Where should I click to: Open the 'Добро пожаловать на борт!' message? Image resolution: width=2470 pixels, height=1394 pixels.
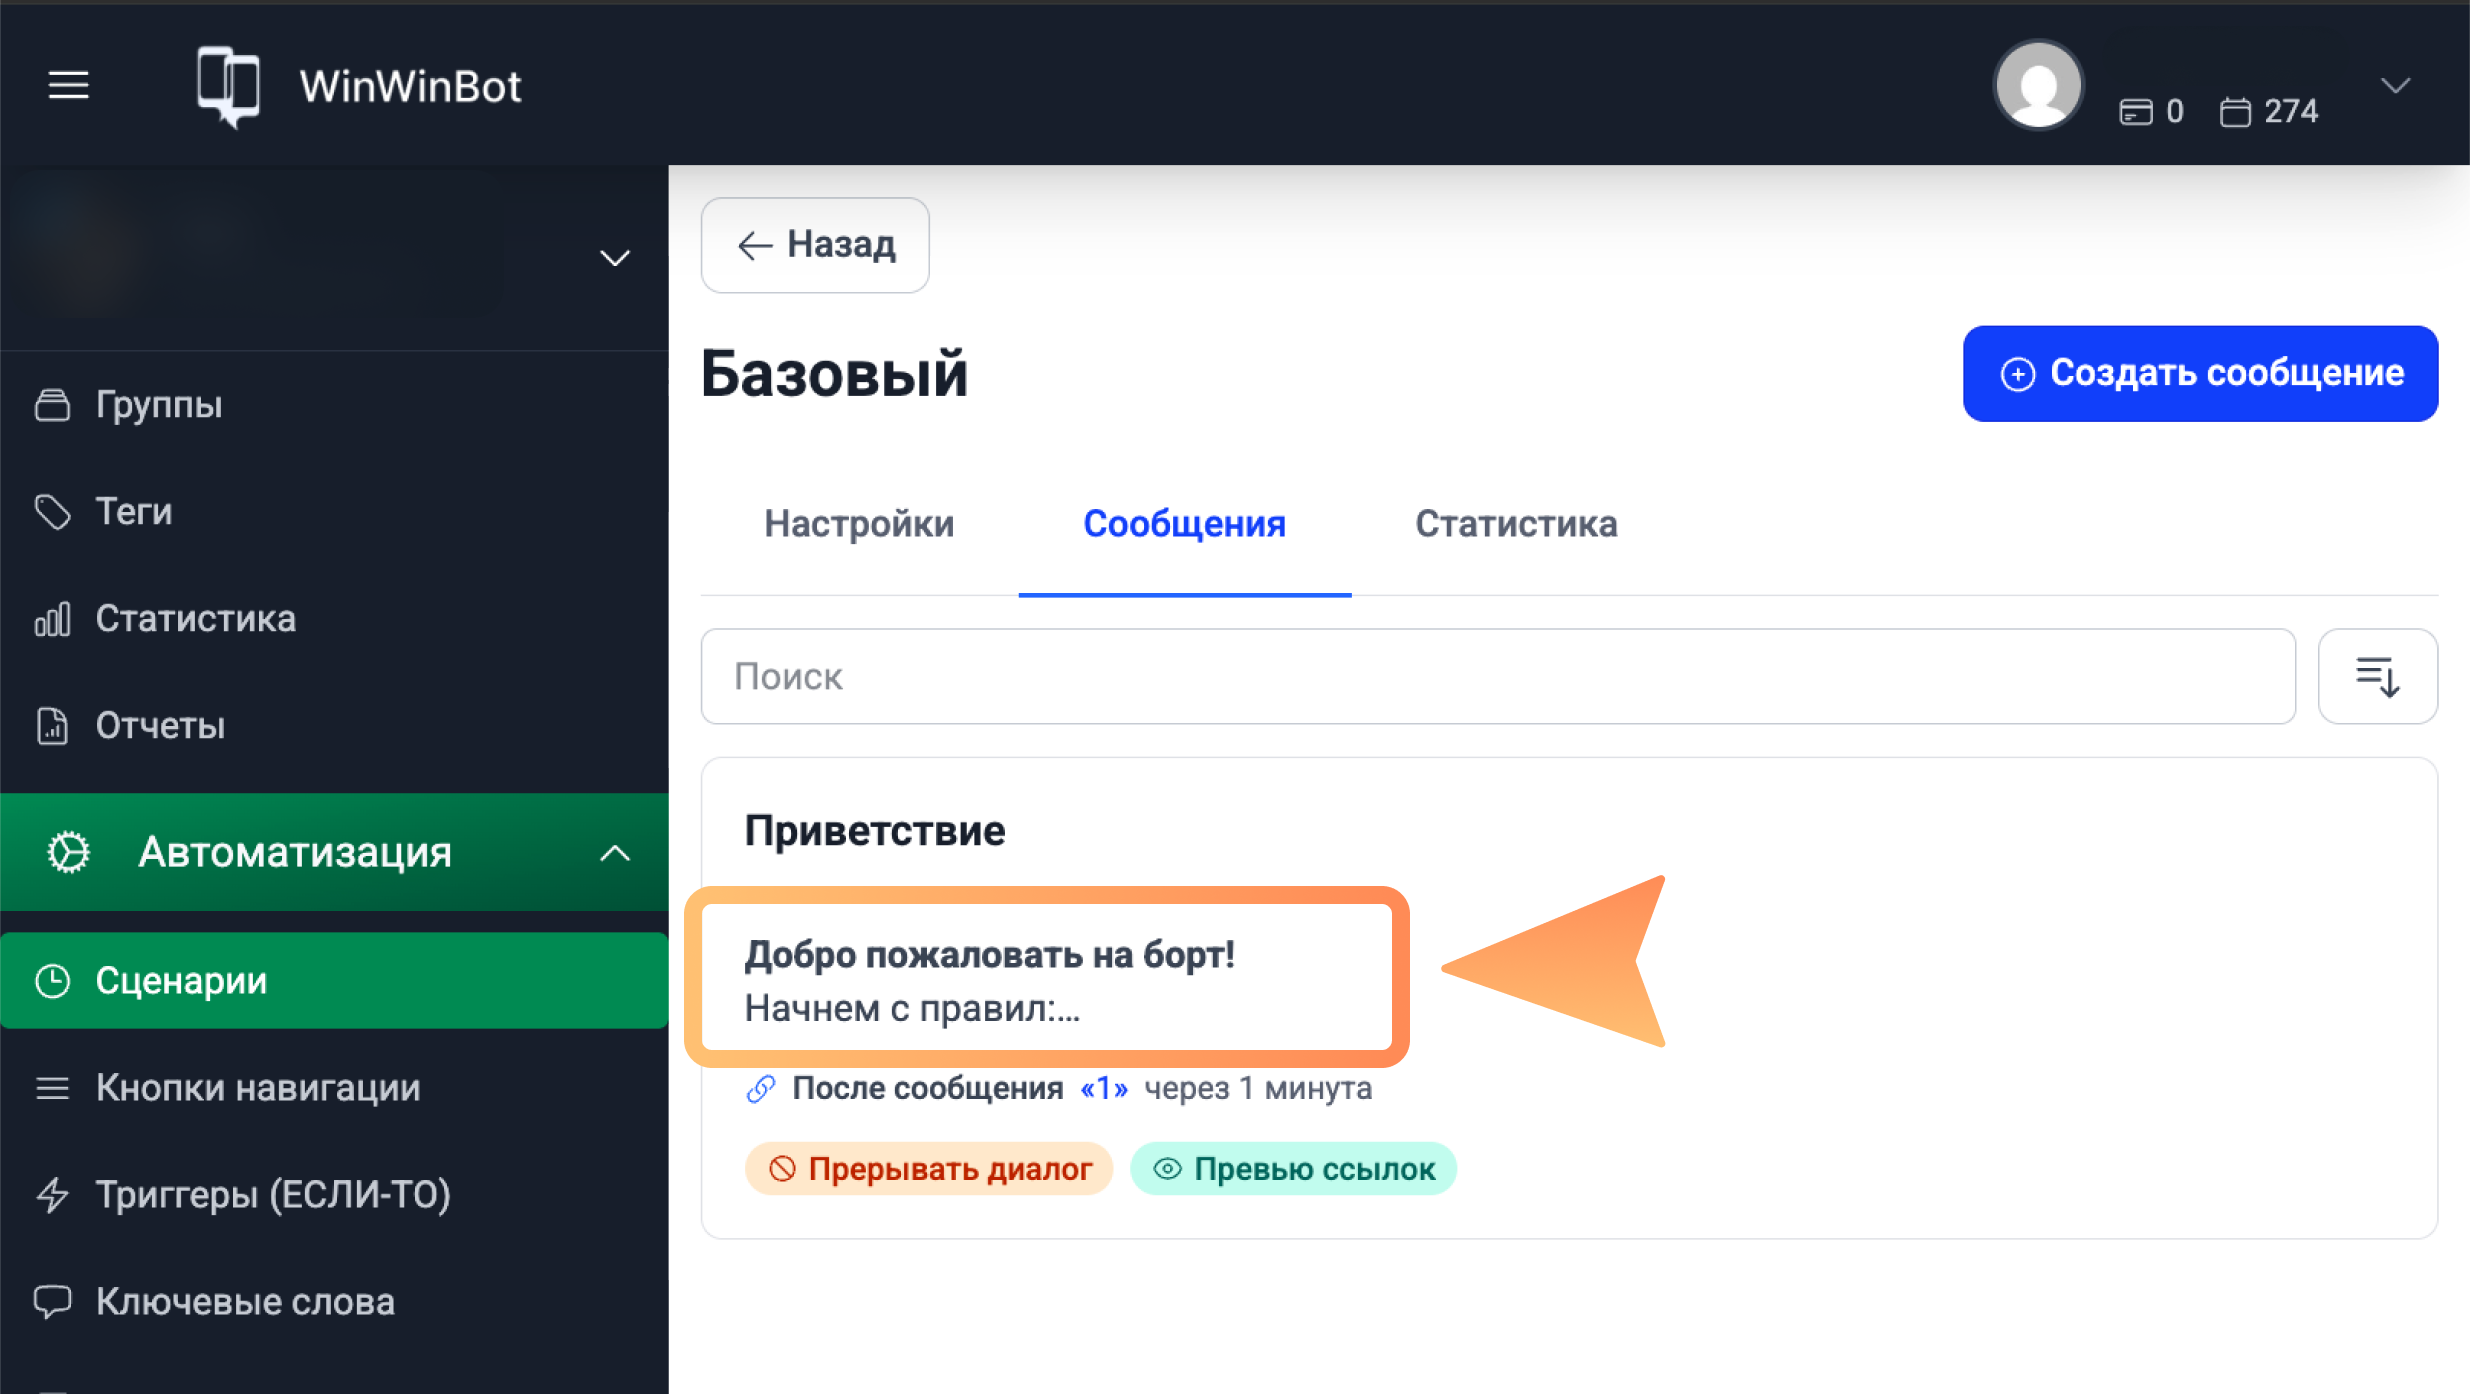click(1045, 979)
